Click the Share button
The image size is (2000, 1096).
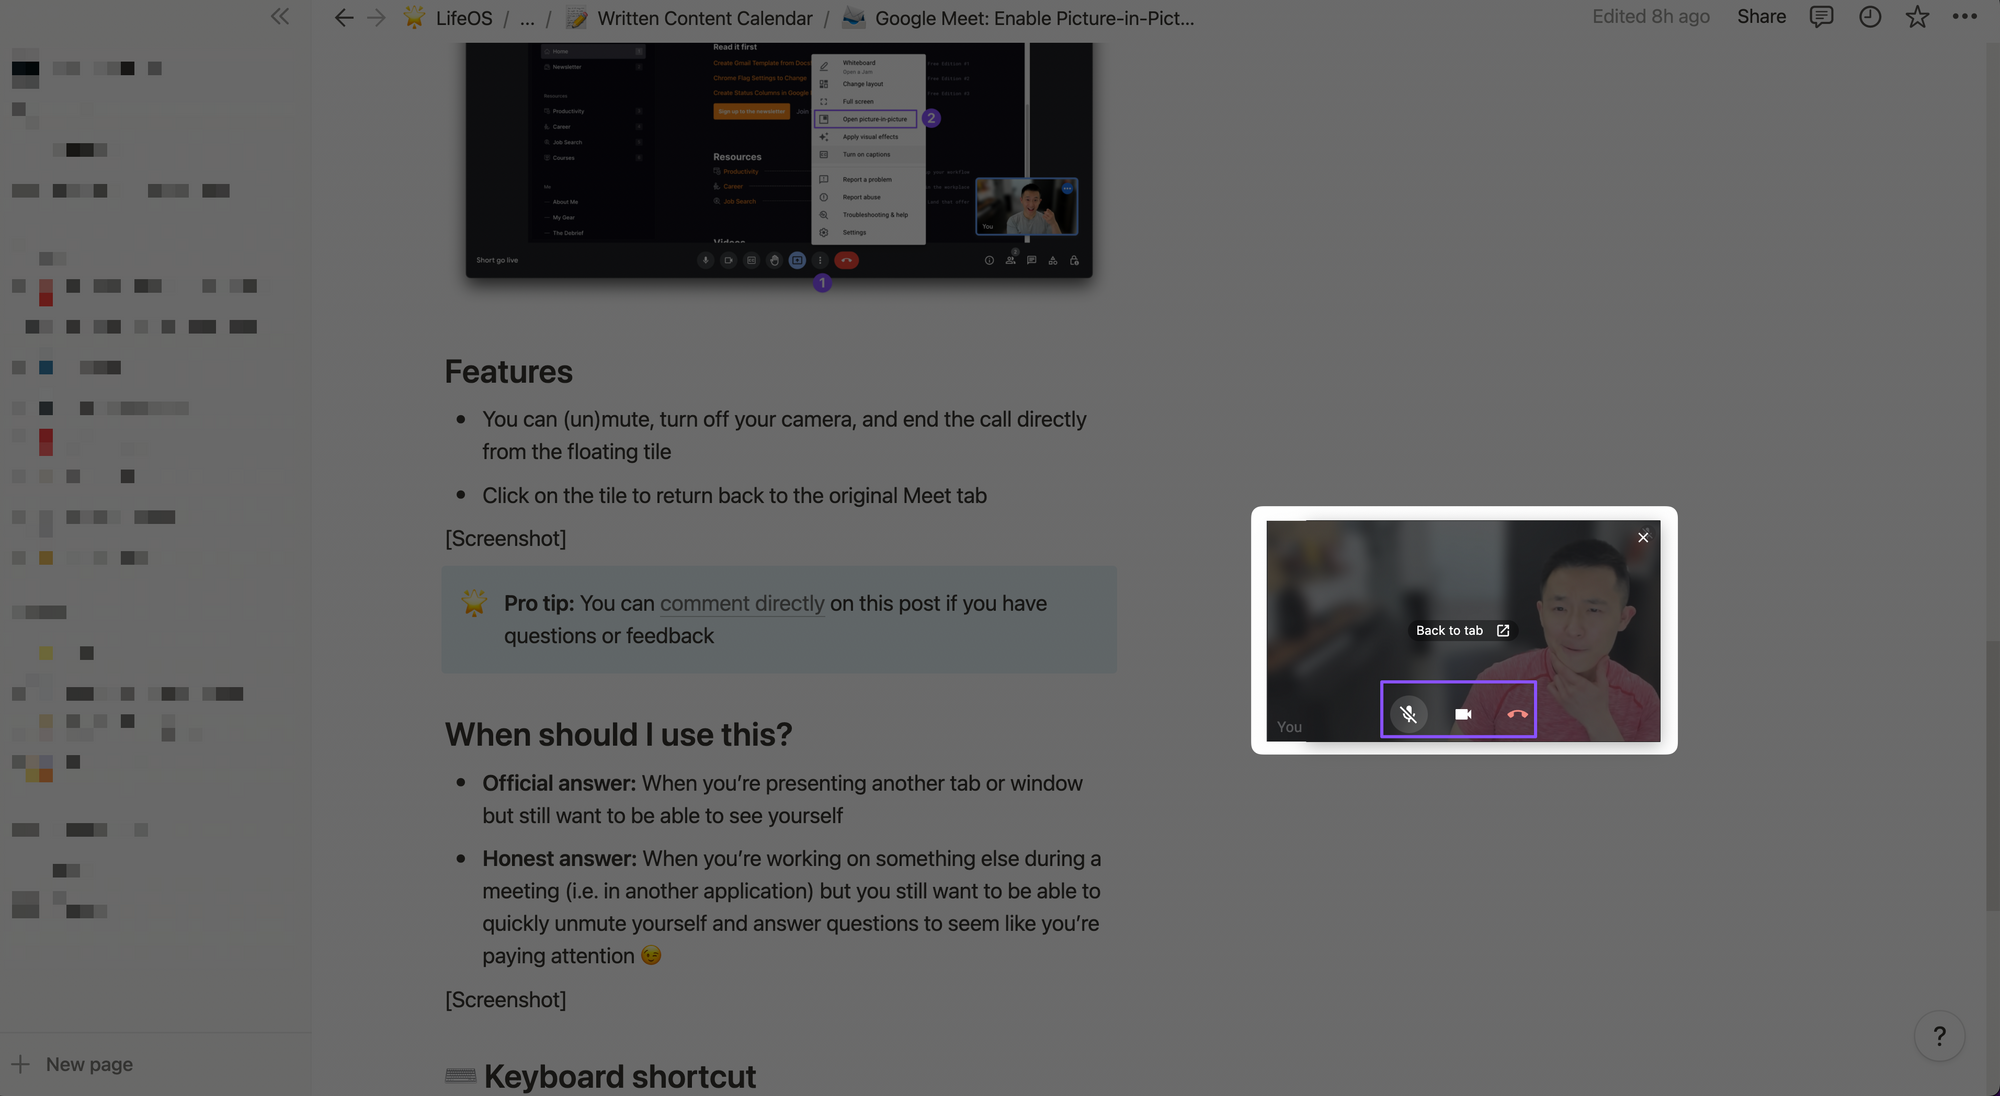(x=1761, y=17)
